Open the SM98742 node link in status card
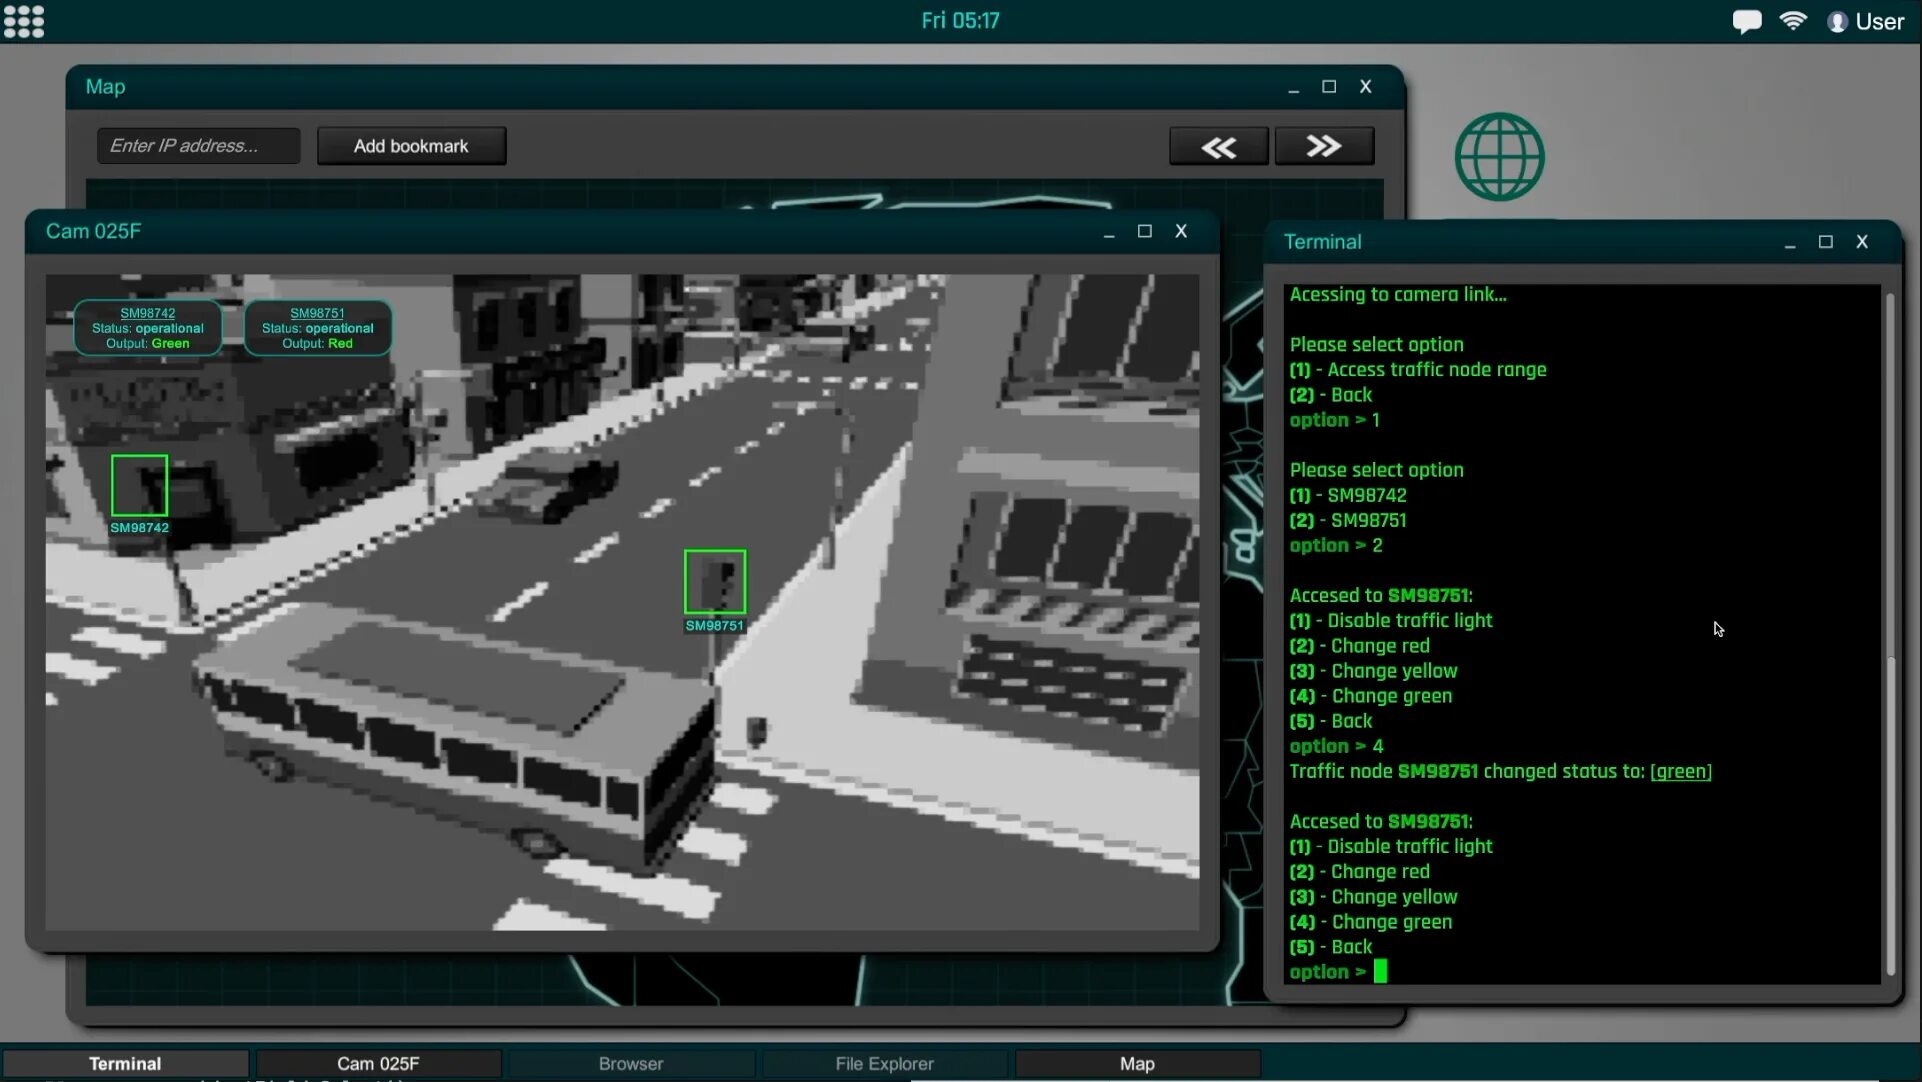 click(x=147, y=313)
